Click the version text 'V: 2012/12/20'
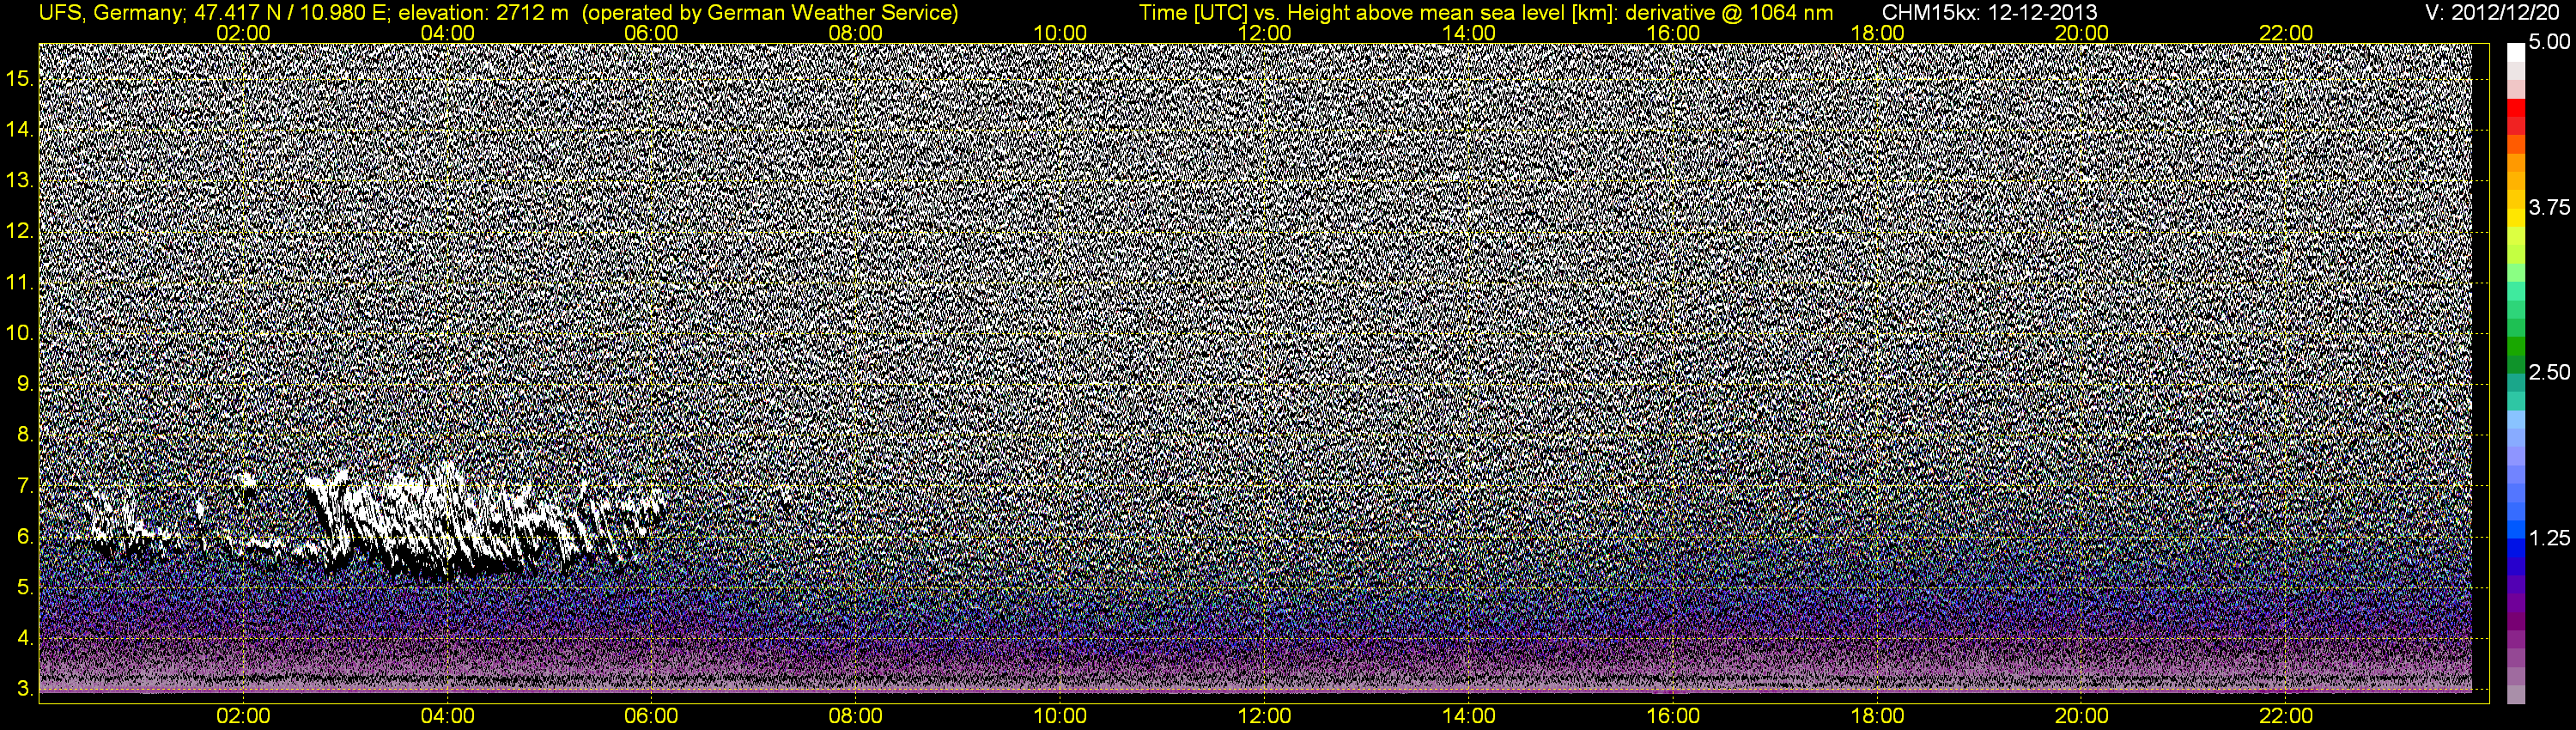 [x=2493, y=13]
